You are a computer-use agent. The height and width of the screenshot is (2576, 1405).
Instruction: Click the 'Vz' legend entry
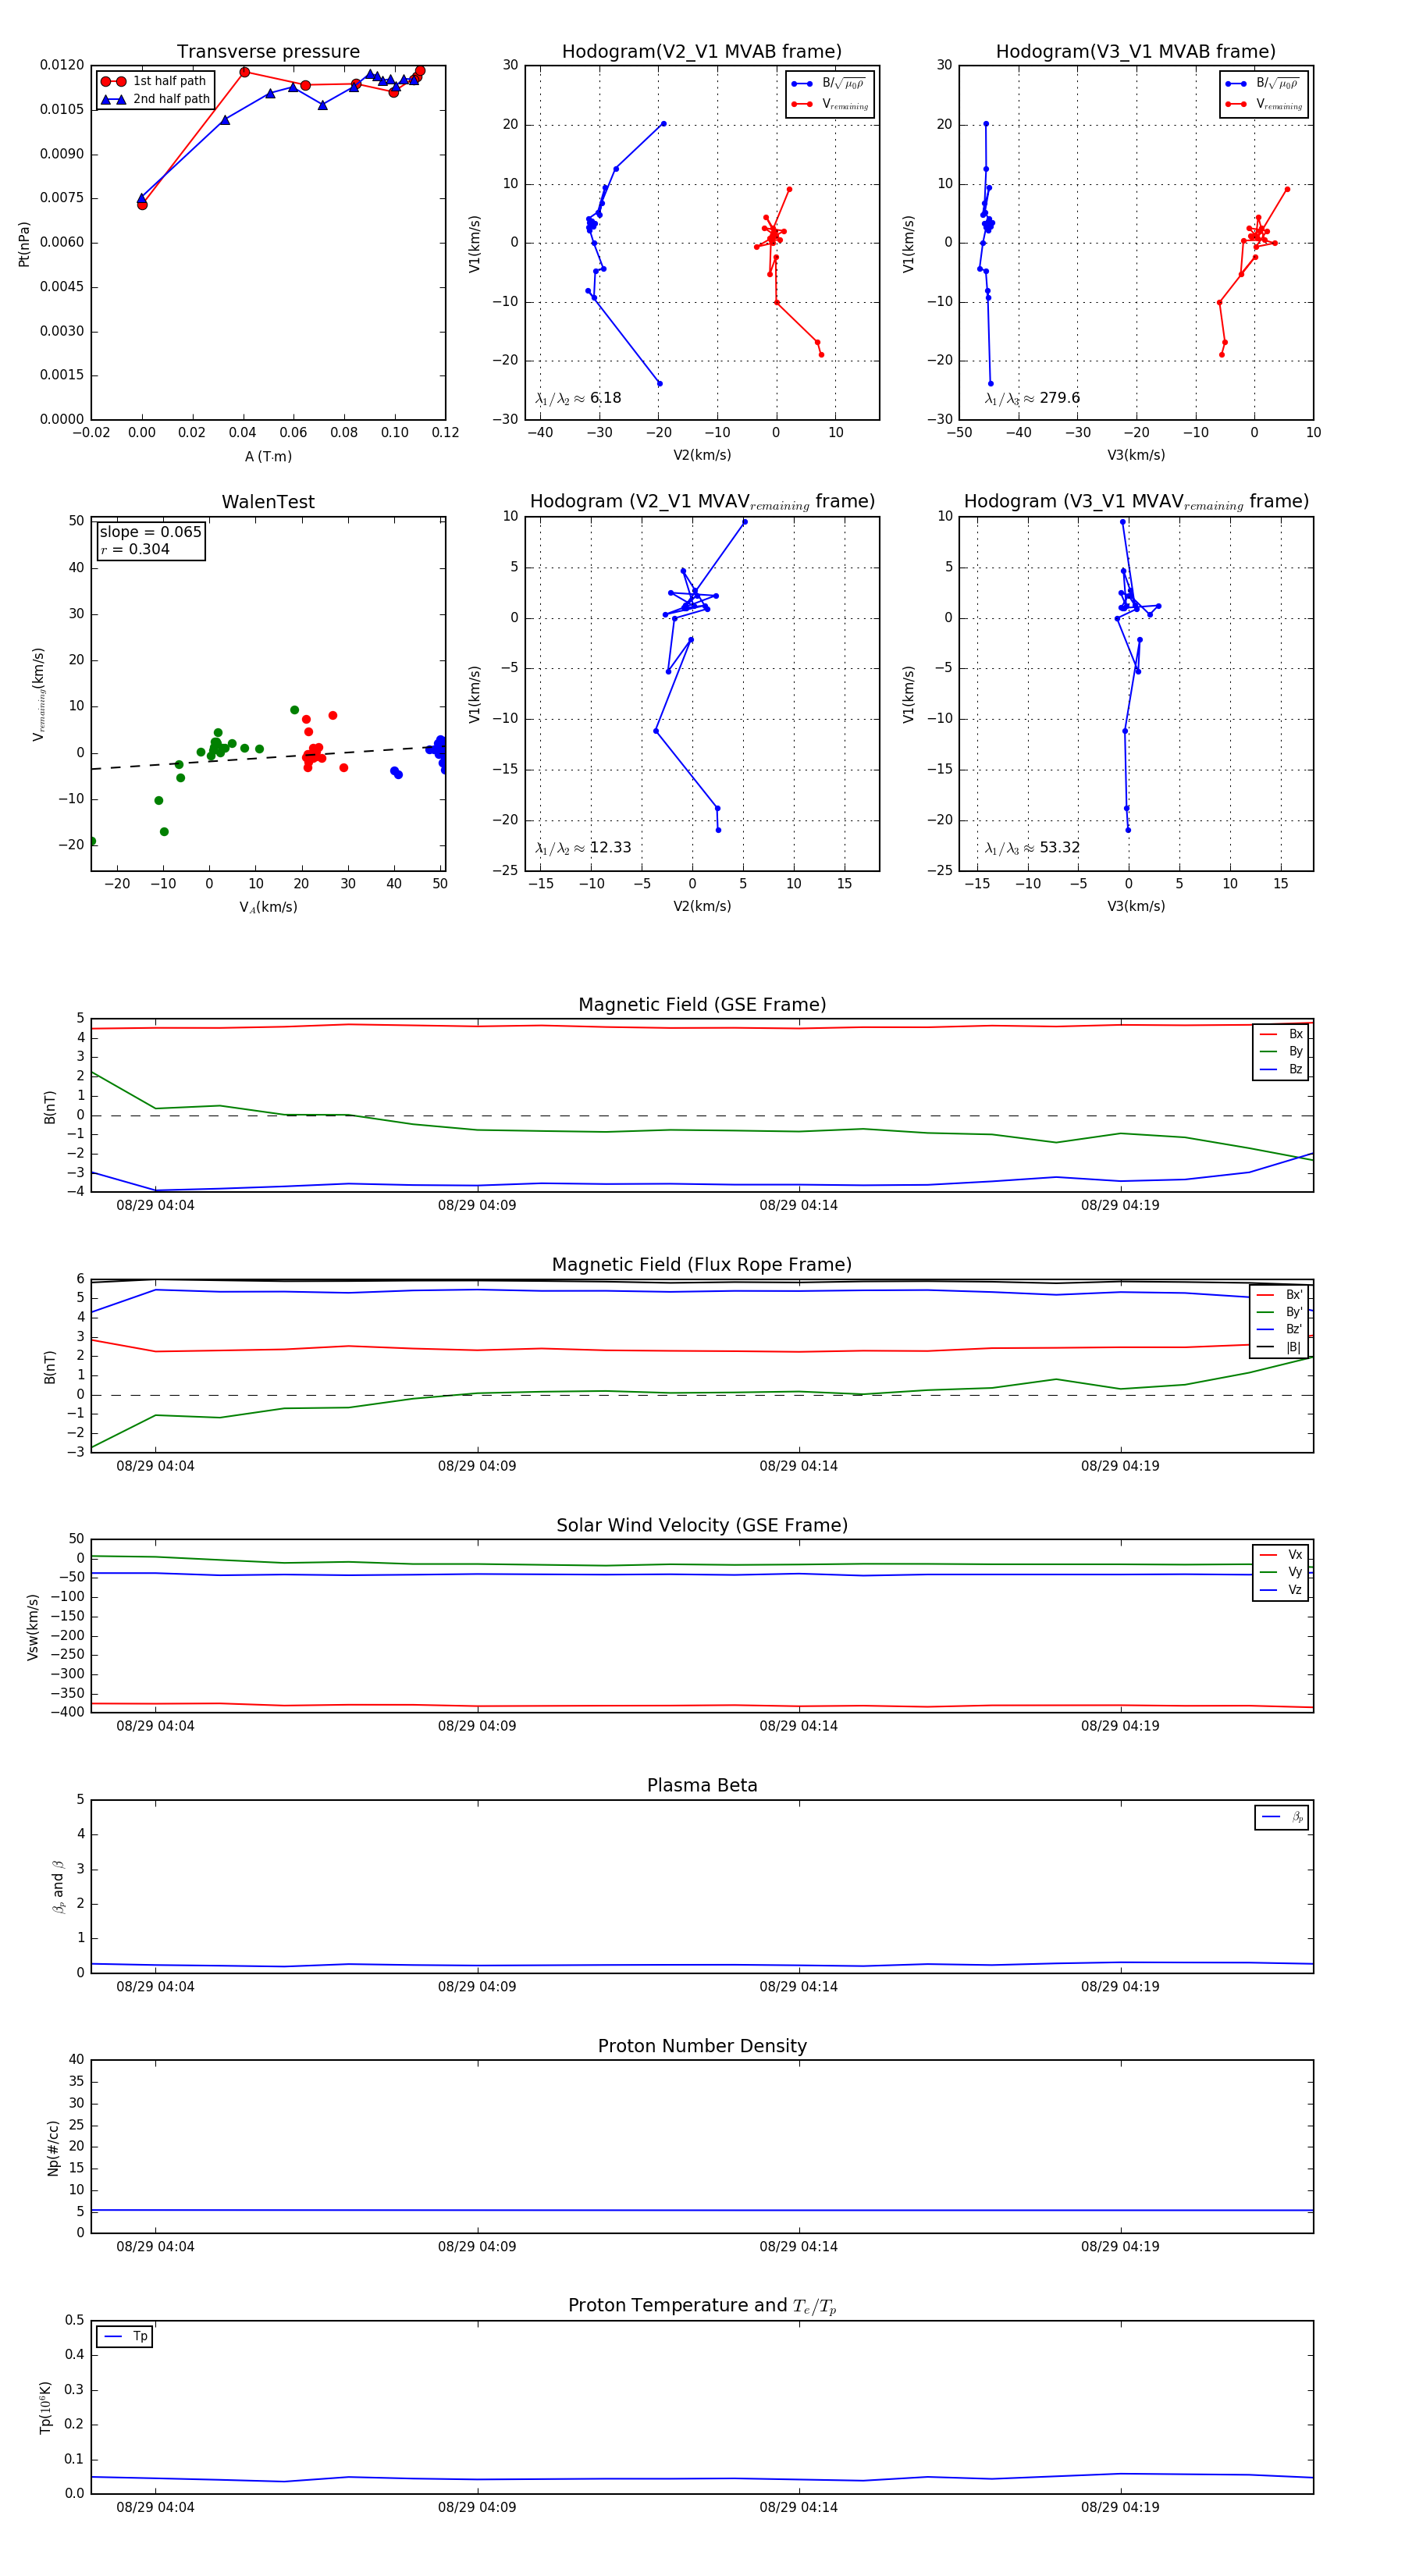pos(1281,1589)
